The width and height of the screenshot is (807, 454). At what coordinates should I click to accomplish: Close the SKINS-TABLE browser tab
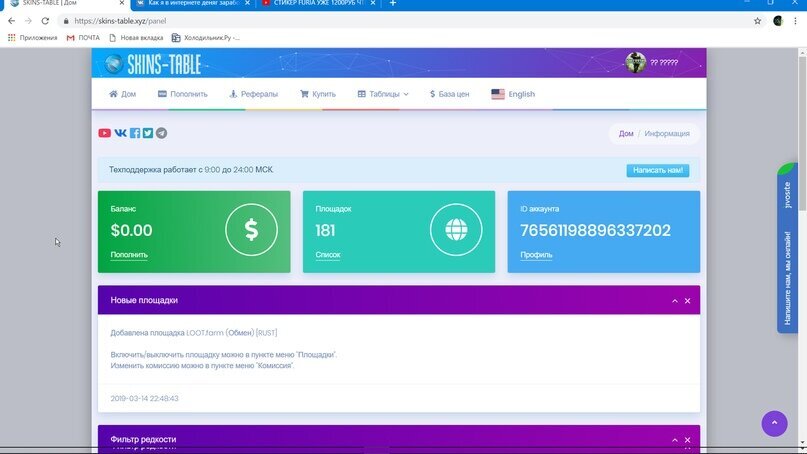tap(122, 3)
